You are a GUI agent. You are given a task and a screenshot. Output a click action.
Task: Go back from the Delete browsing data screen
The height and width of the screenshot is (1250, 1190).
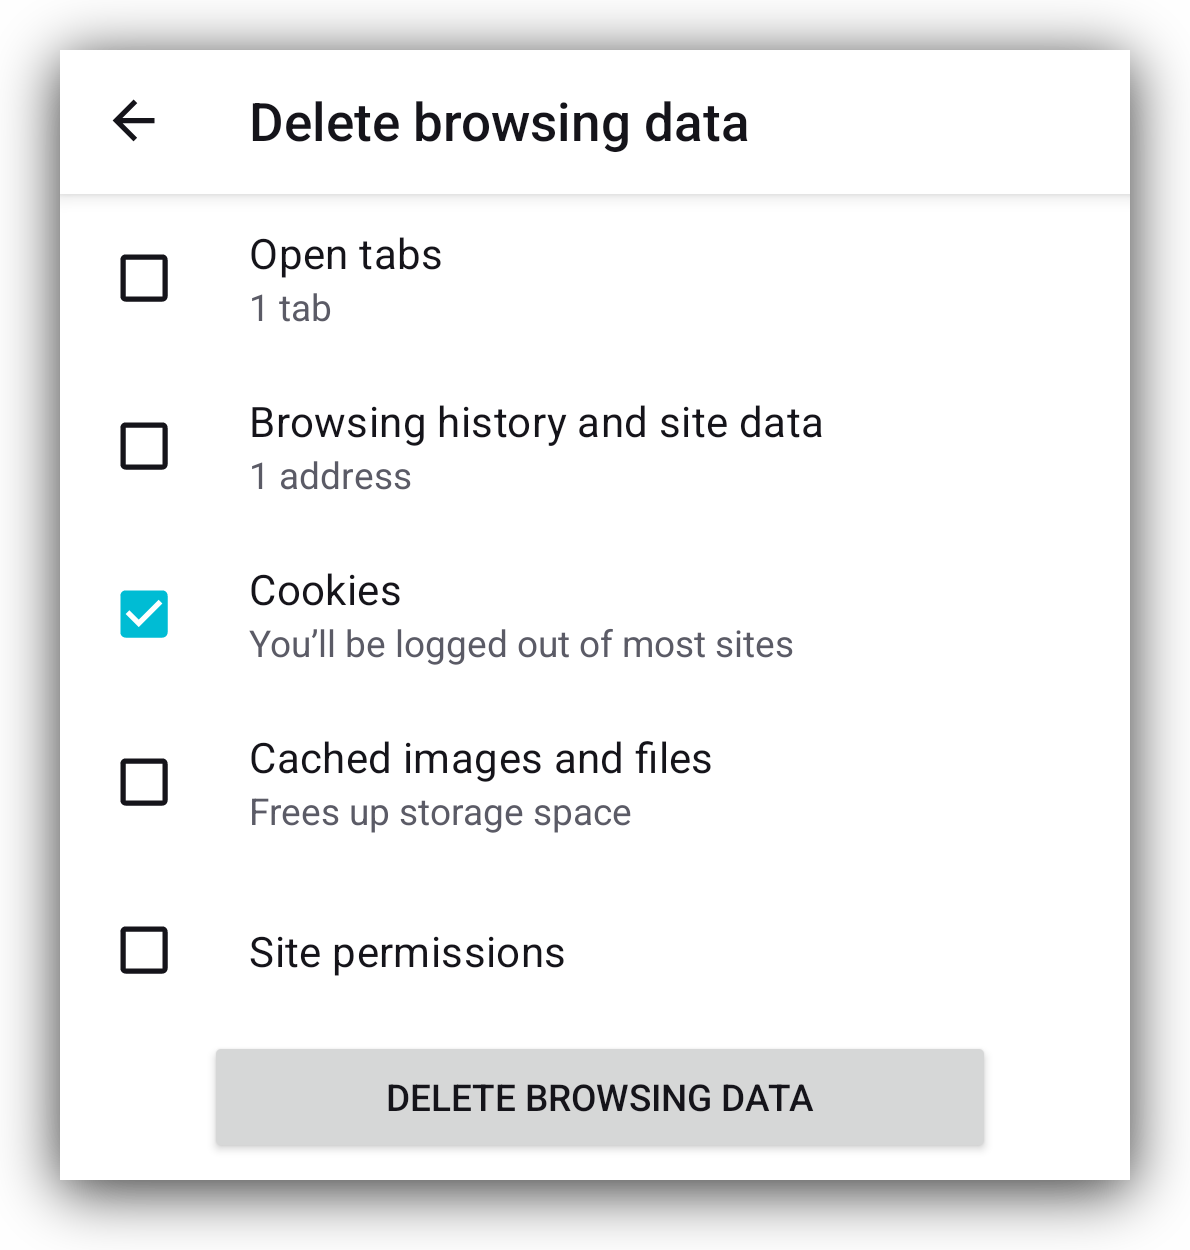click(134, 122)
